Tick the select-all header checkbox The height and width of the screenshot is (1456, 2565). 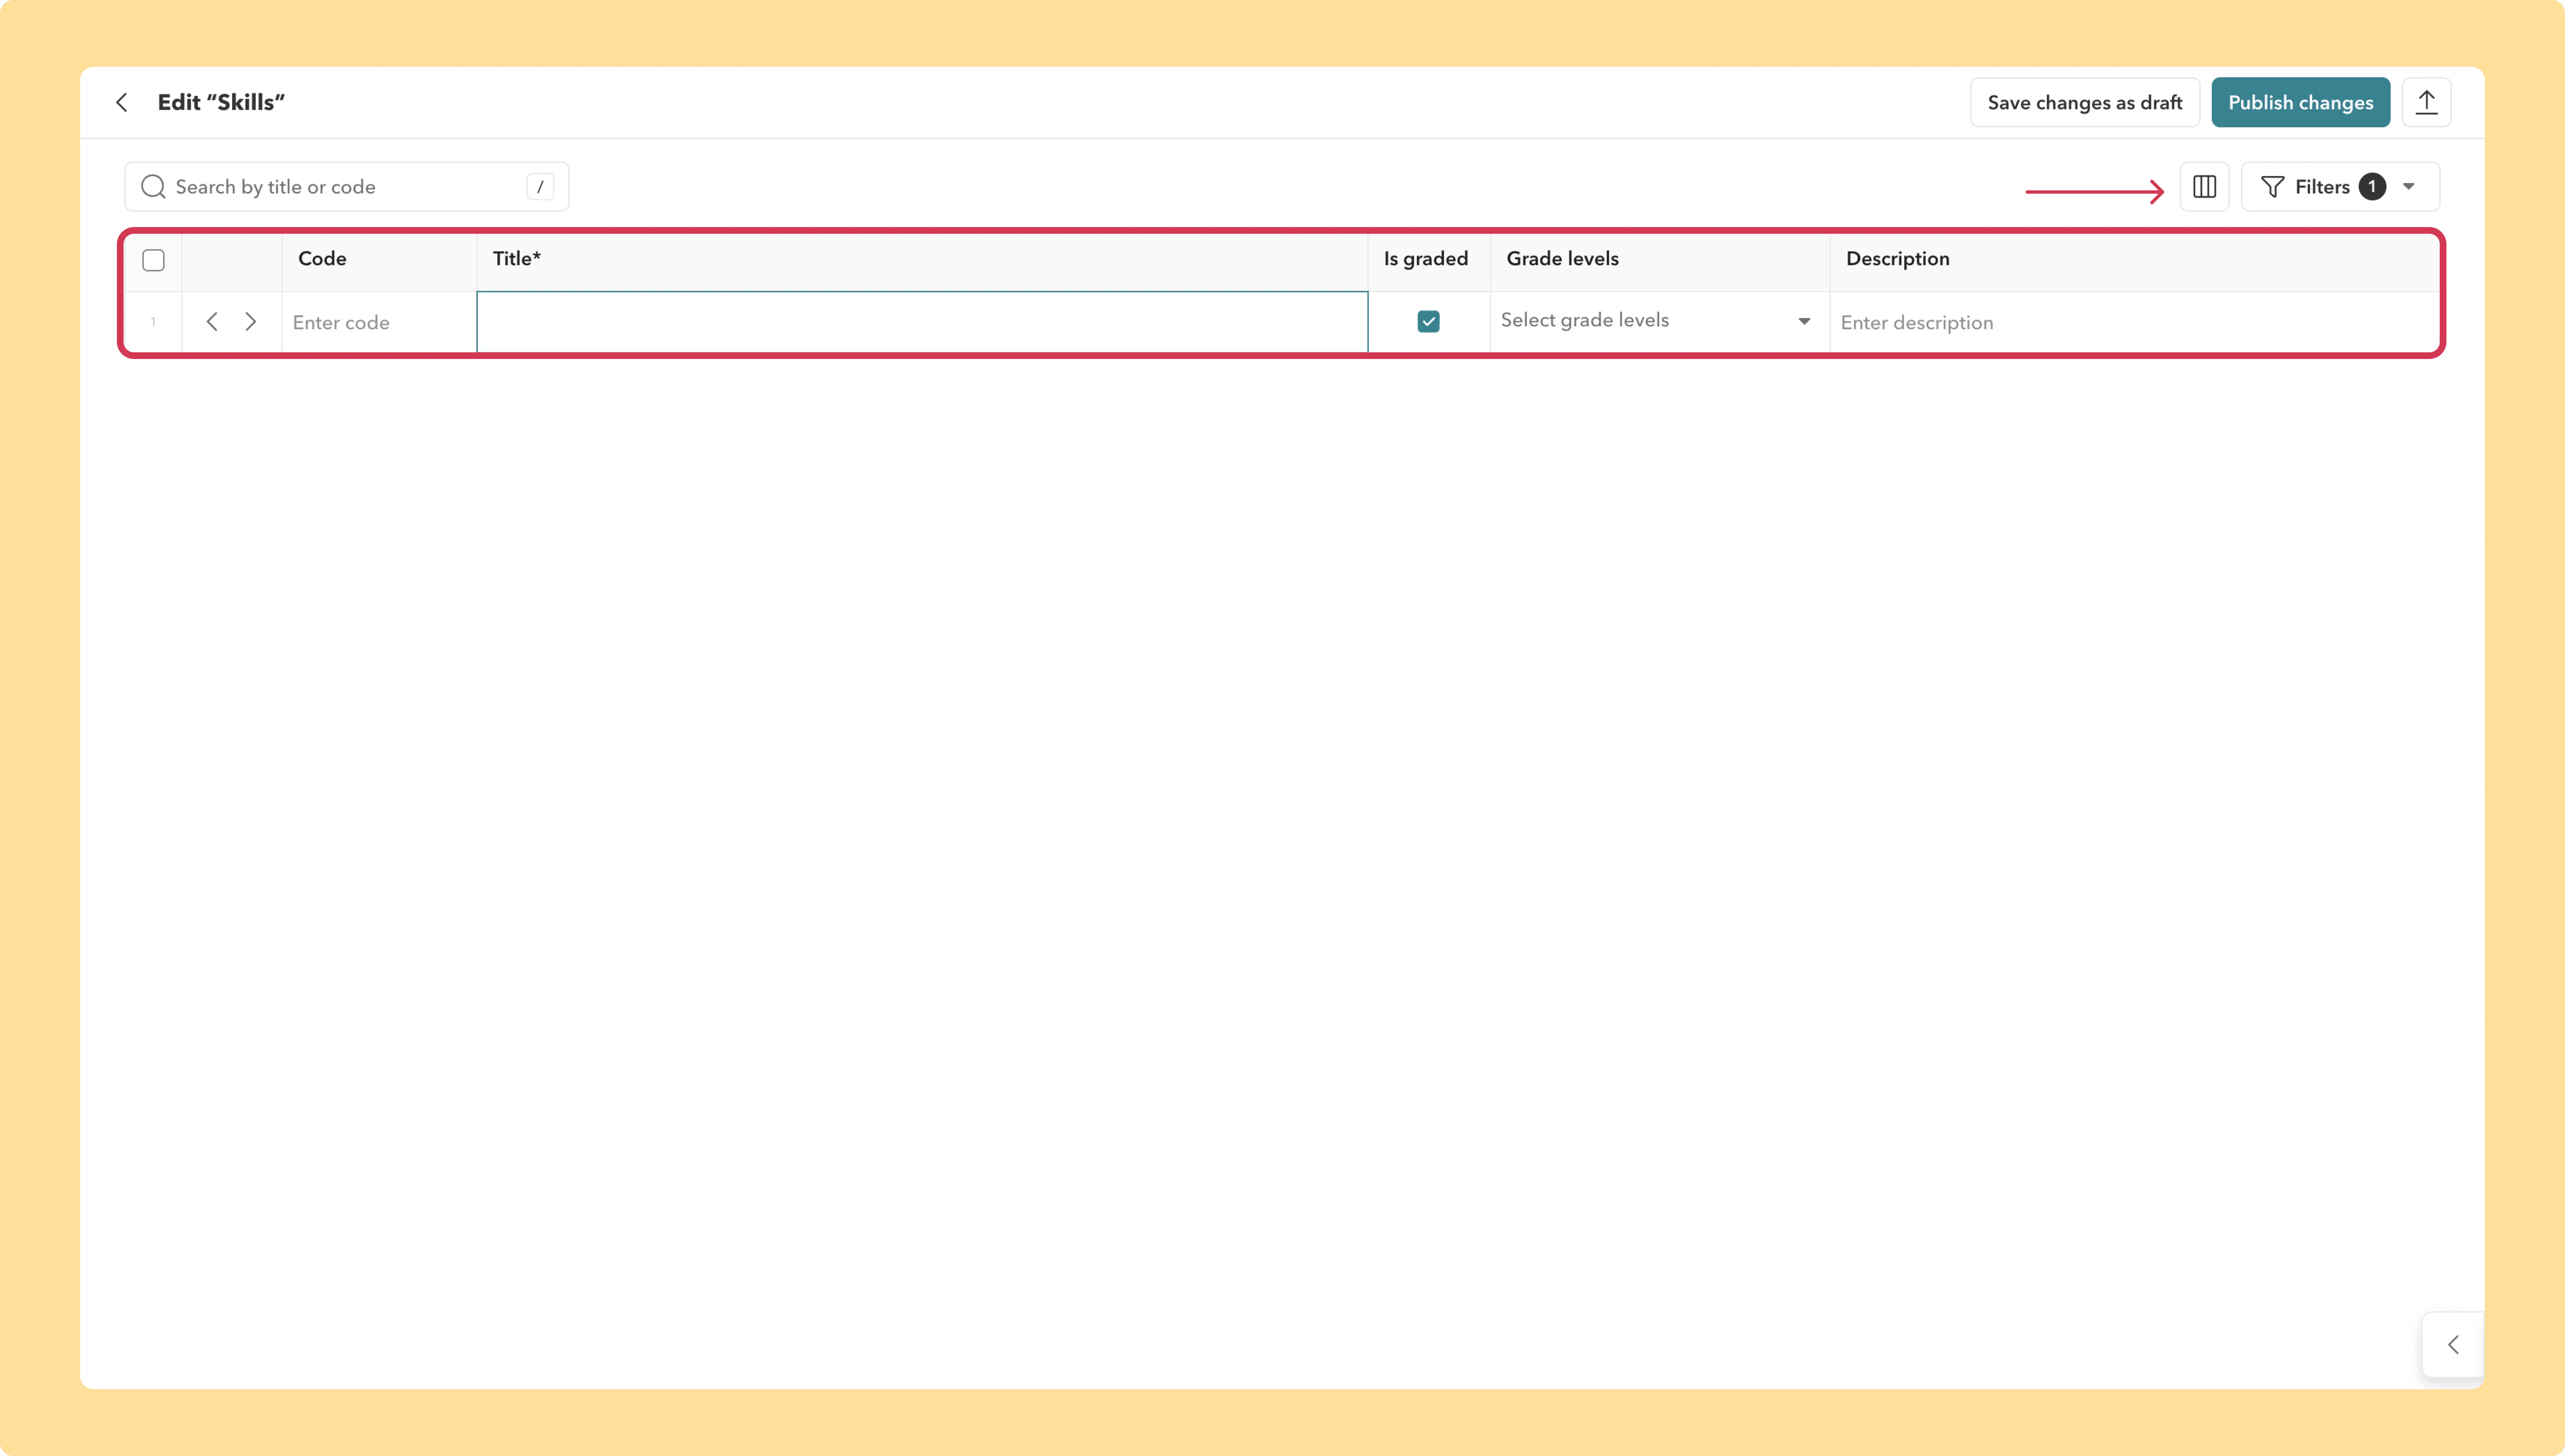(153, 260)
